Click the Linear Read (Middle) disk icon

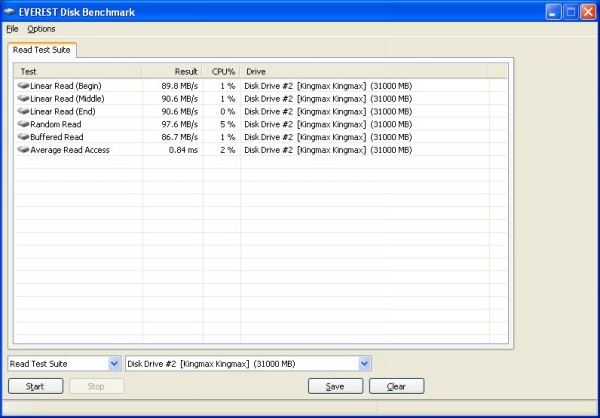point(22,99)
